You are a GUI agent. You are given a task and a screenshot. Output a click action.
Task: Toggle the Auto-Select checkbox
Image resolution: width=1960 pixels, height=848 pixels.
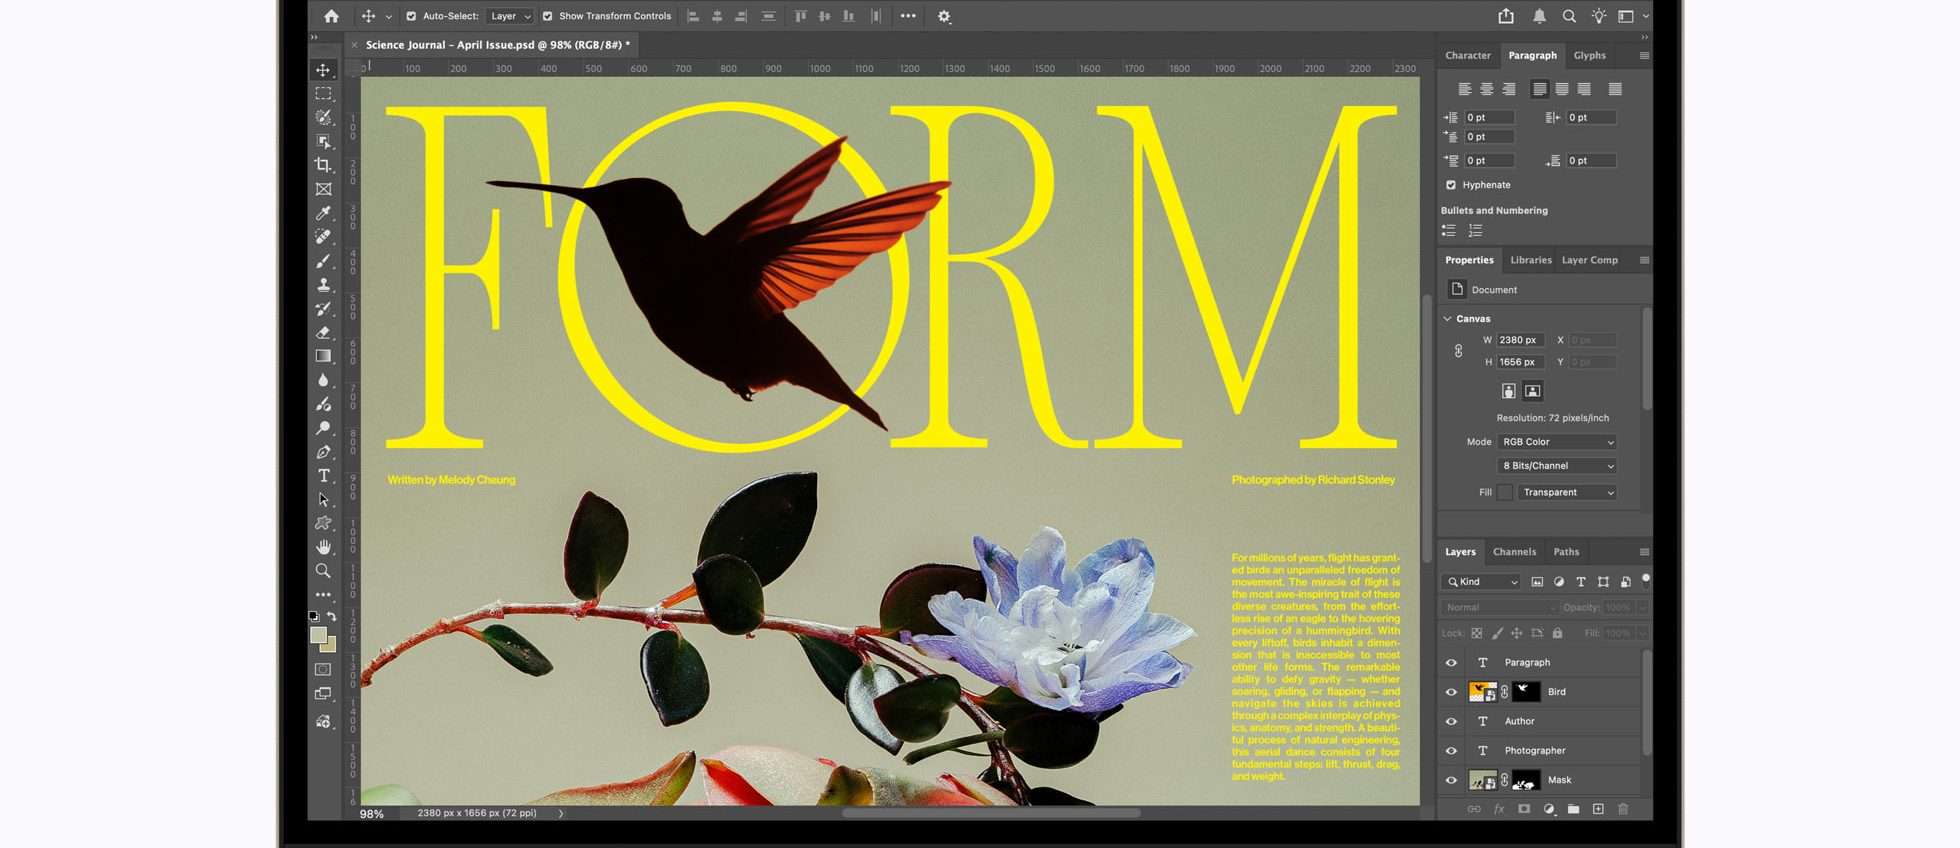[411, 16]
